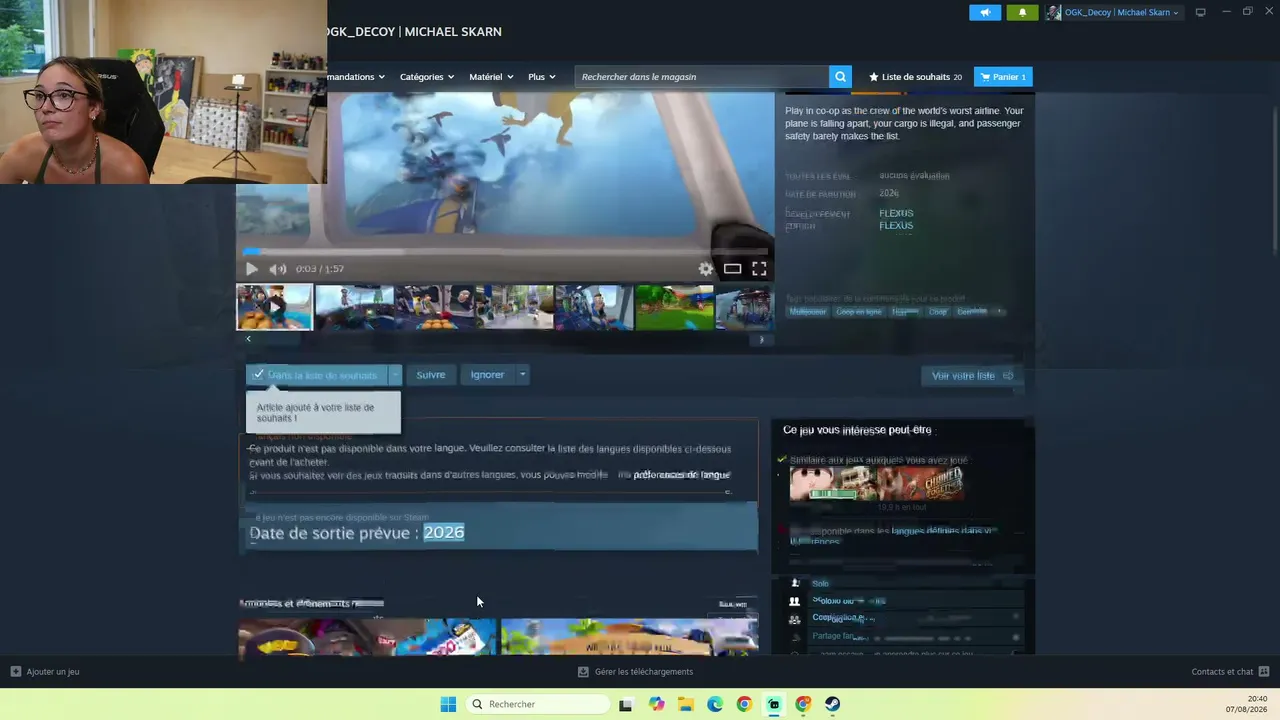Open the Catégories dropdown menu
The height and width of the screenshot is (720, 1280).
pos(427,77)
